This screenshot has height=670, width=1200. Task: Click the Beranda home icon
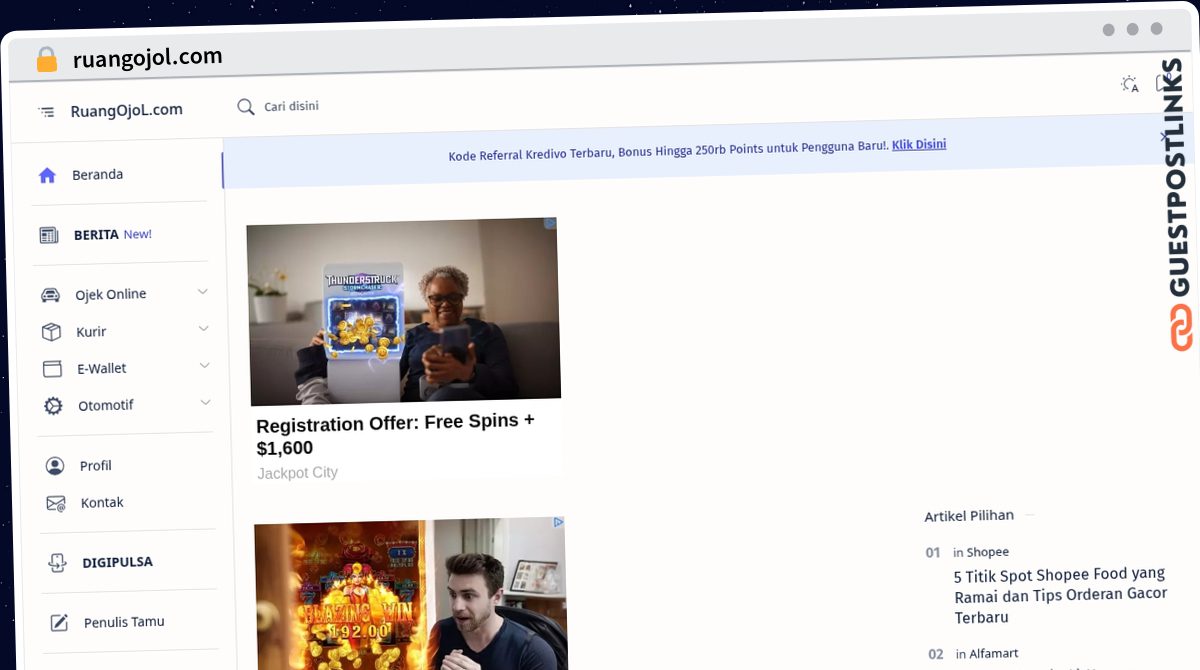tap(47, 175)
